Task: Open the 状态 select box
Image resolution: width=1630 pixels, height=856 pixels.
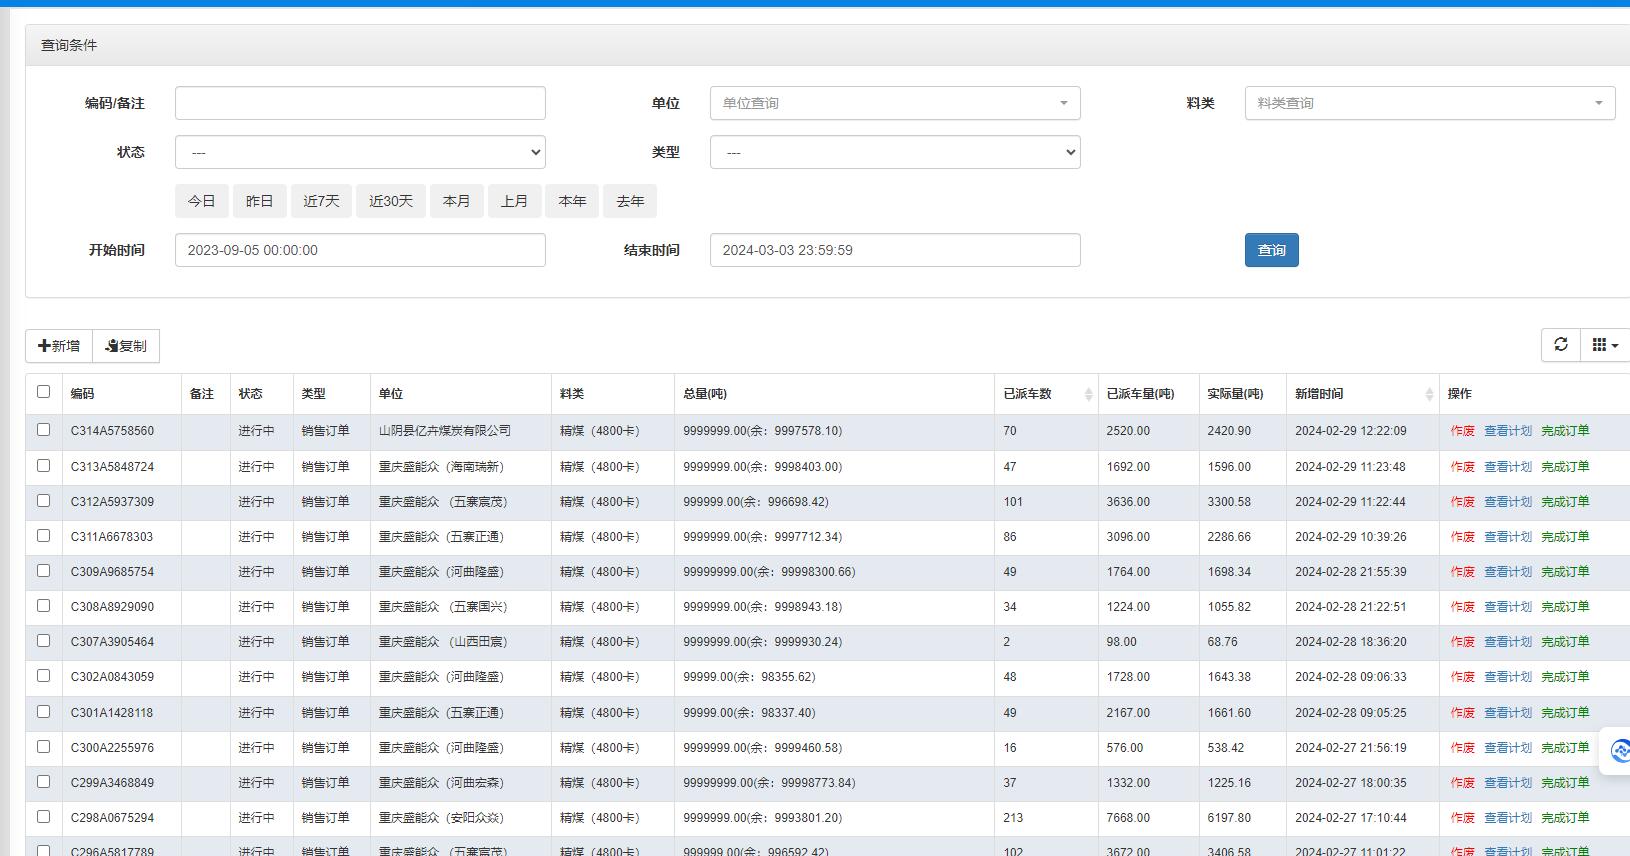Action: click(x=360, y=152)
